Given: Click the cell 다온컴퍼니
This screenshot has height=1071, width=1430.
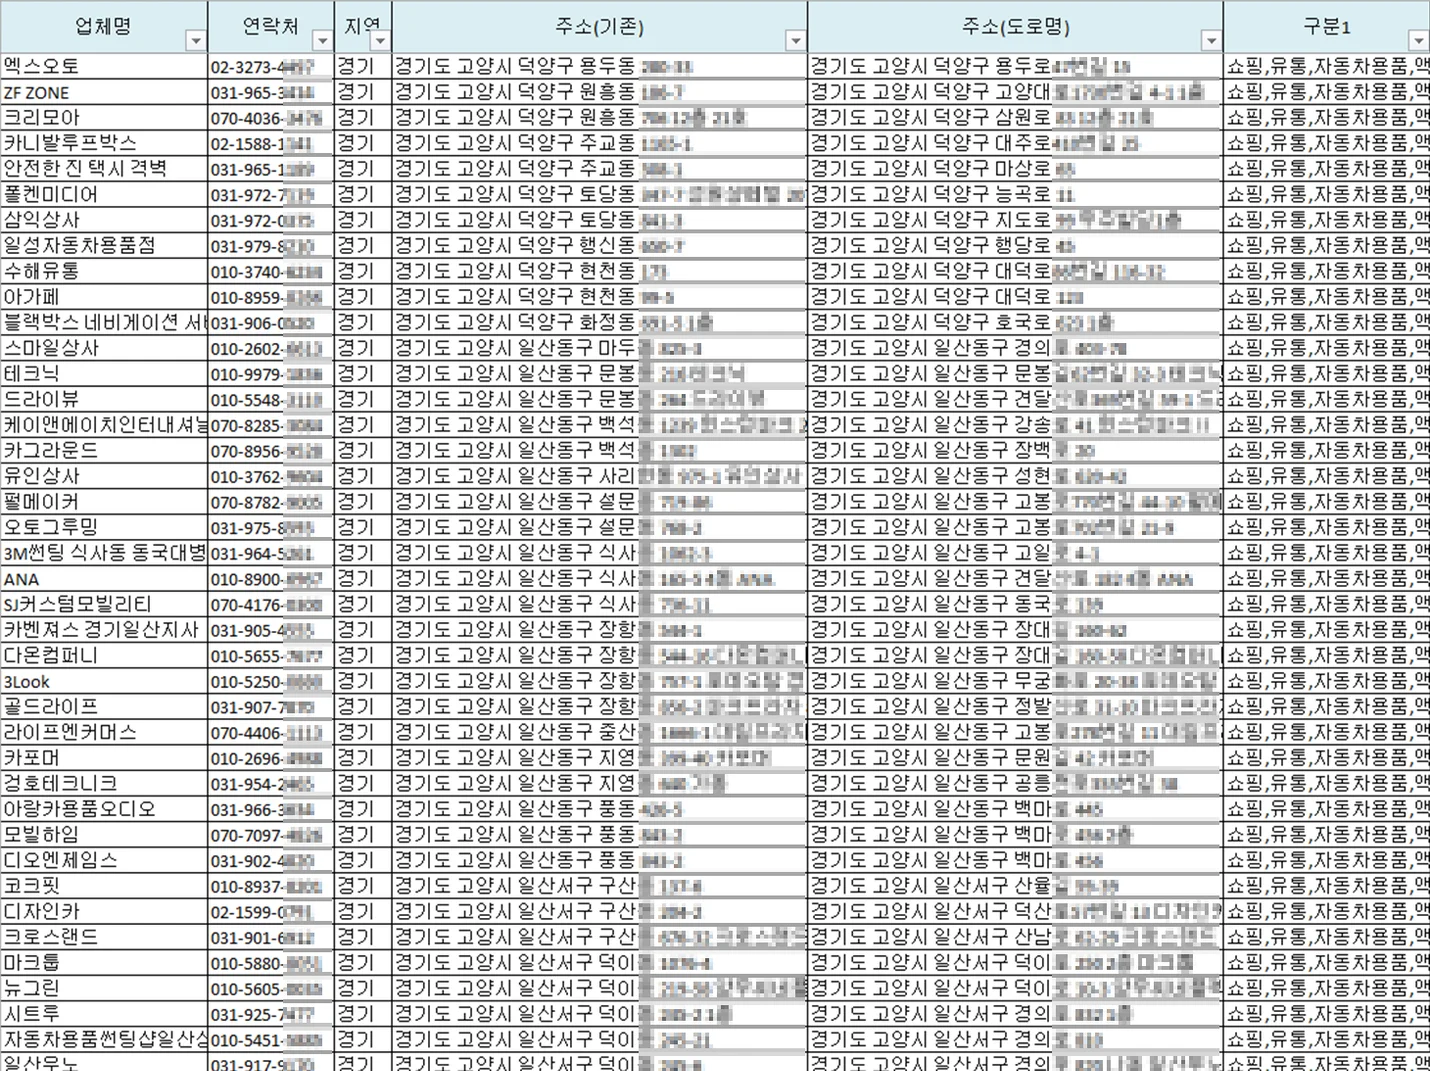Looking at the screenshot, I should 104,655.
